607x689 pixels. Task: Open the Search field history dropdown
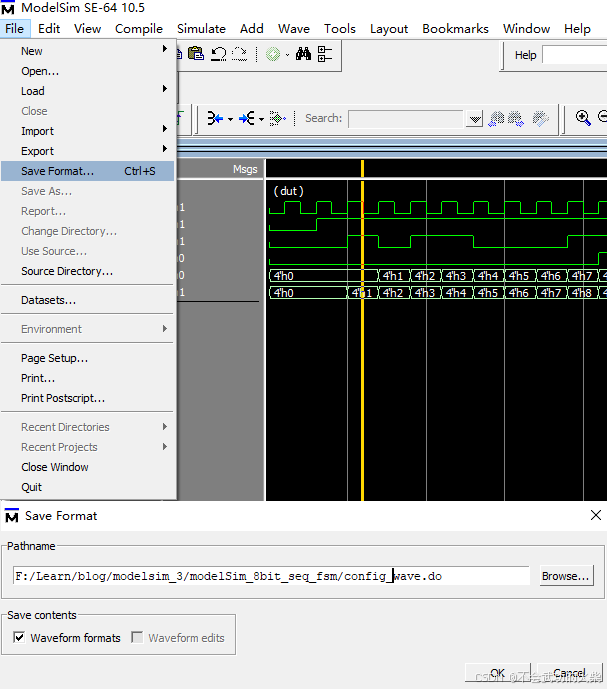pos(474,119)
